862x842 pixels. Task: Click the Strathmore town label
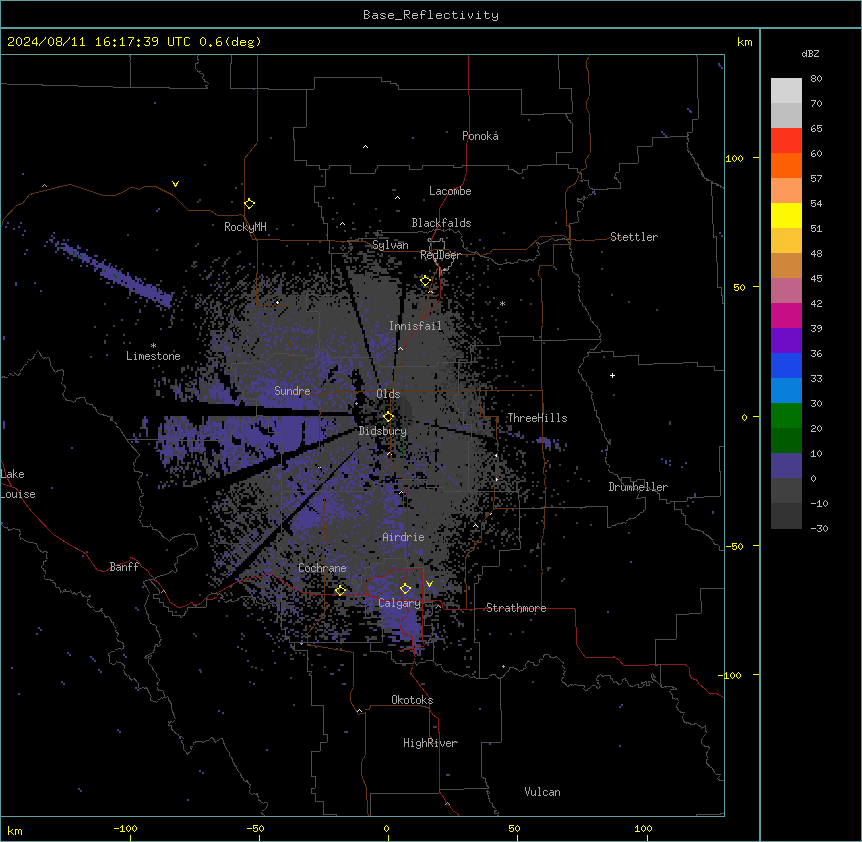[x=516, y=608]
